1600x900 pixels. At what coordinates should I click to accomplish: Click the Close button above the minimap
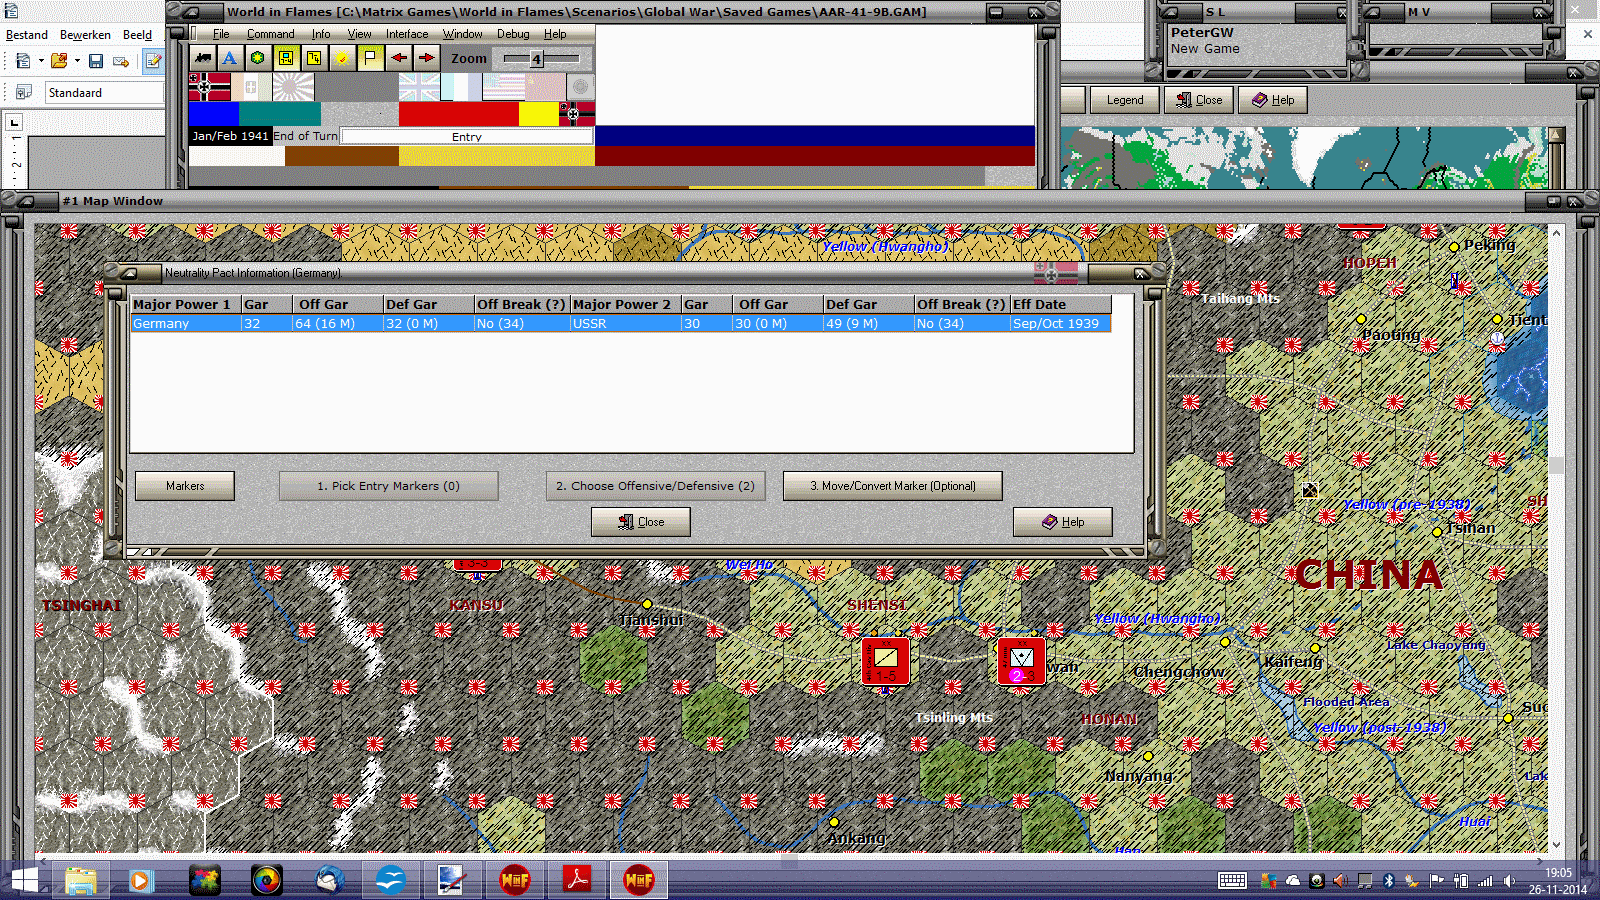(1199, 100)
